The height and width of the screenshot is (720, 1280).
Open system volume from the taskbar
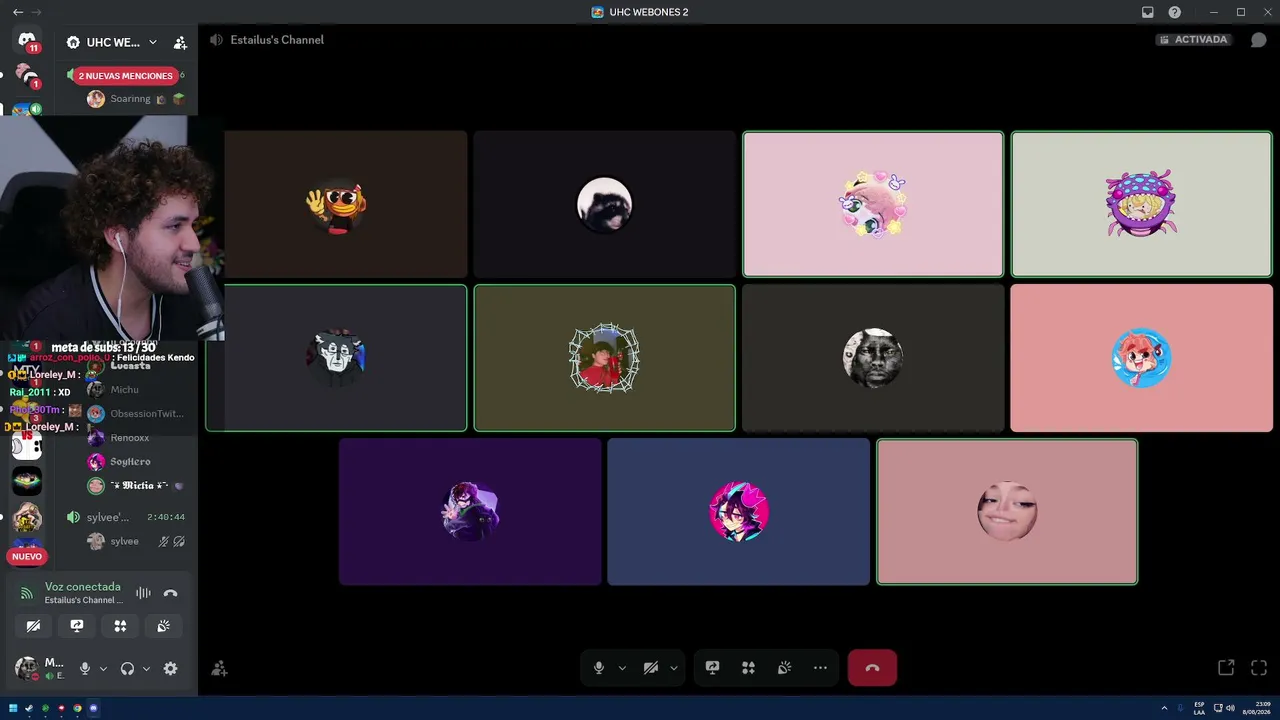click(1230, 708)
